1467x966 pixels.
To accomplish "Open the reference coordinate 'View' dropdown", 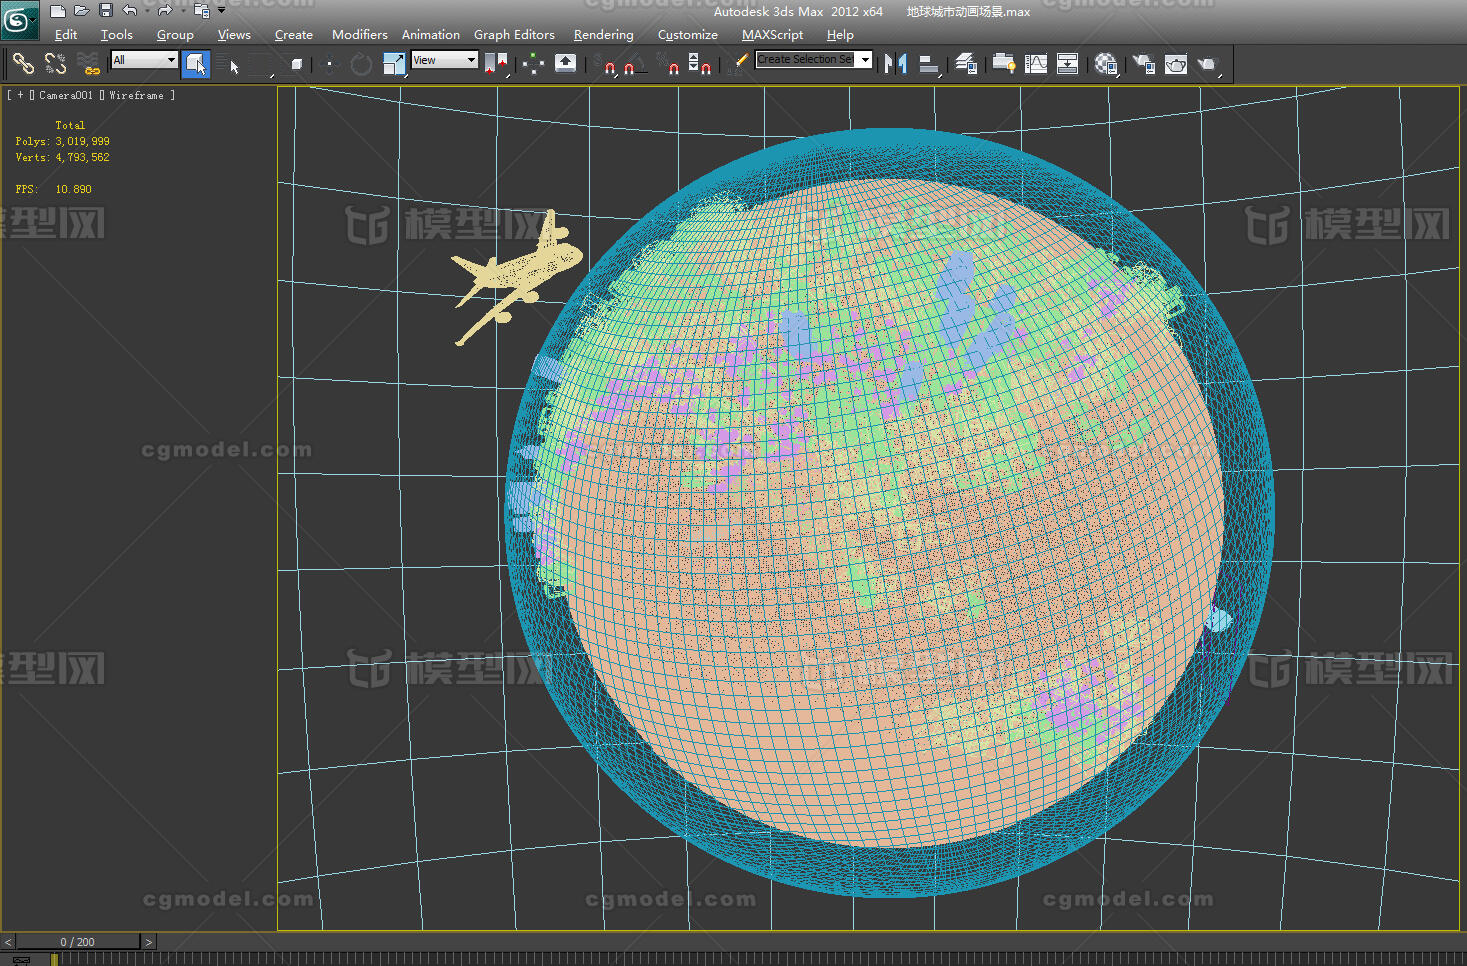I will coord(471,60).
